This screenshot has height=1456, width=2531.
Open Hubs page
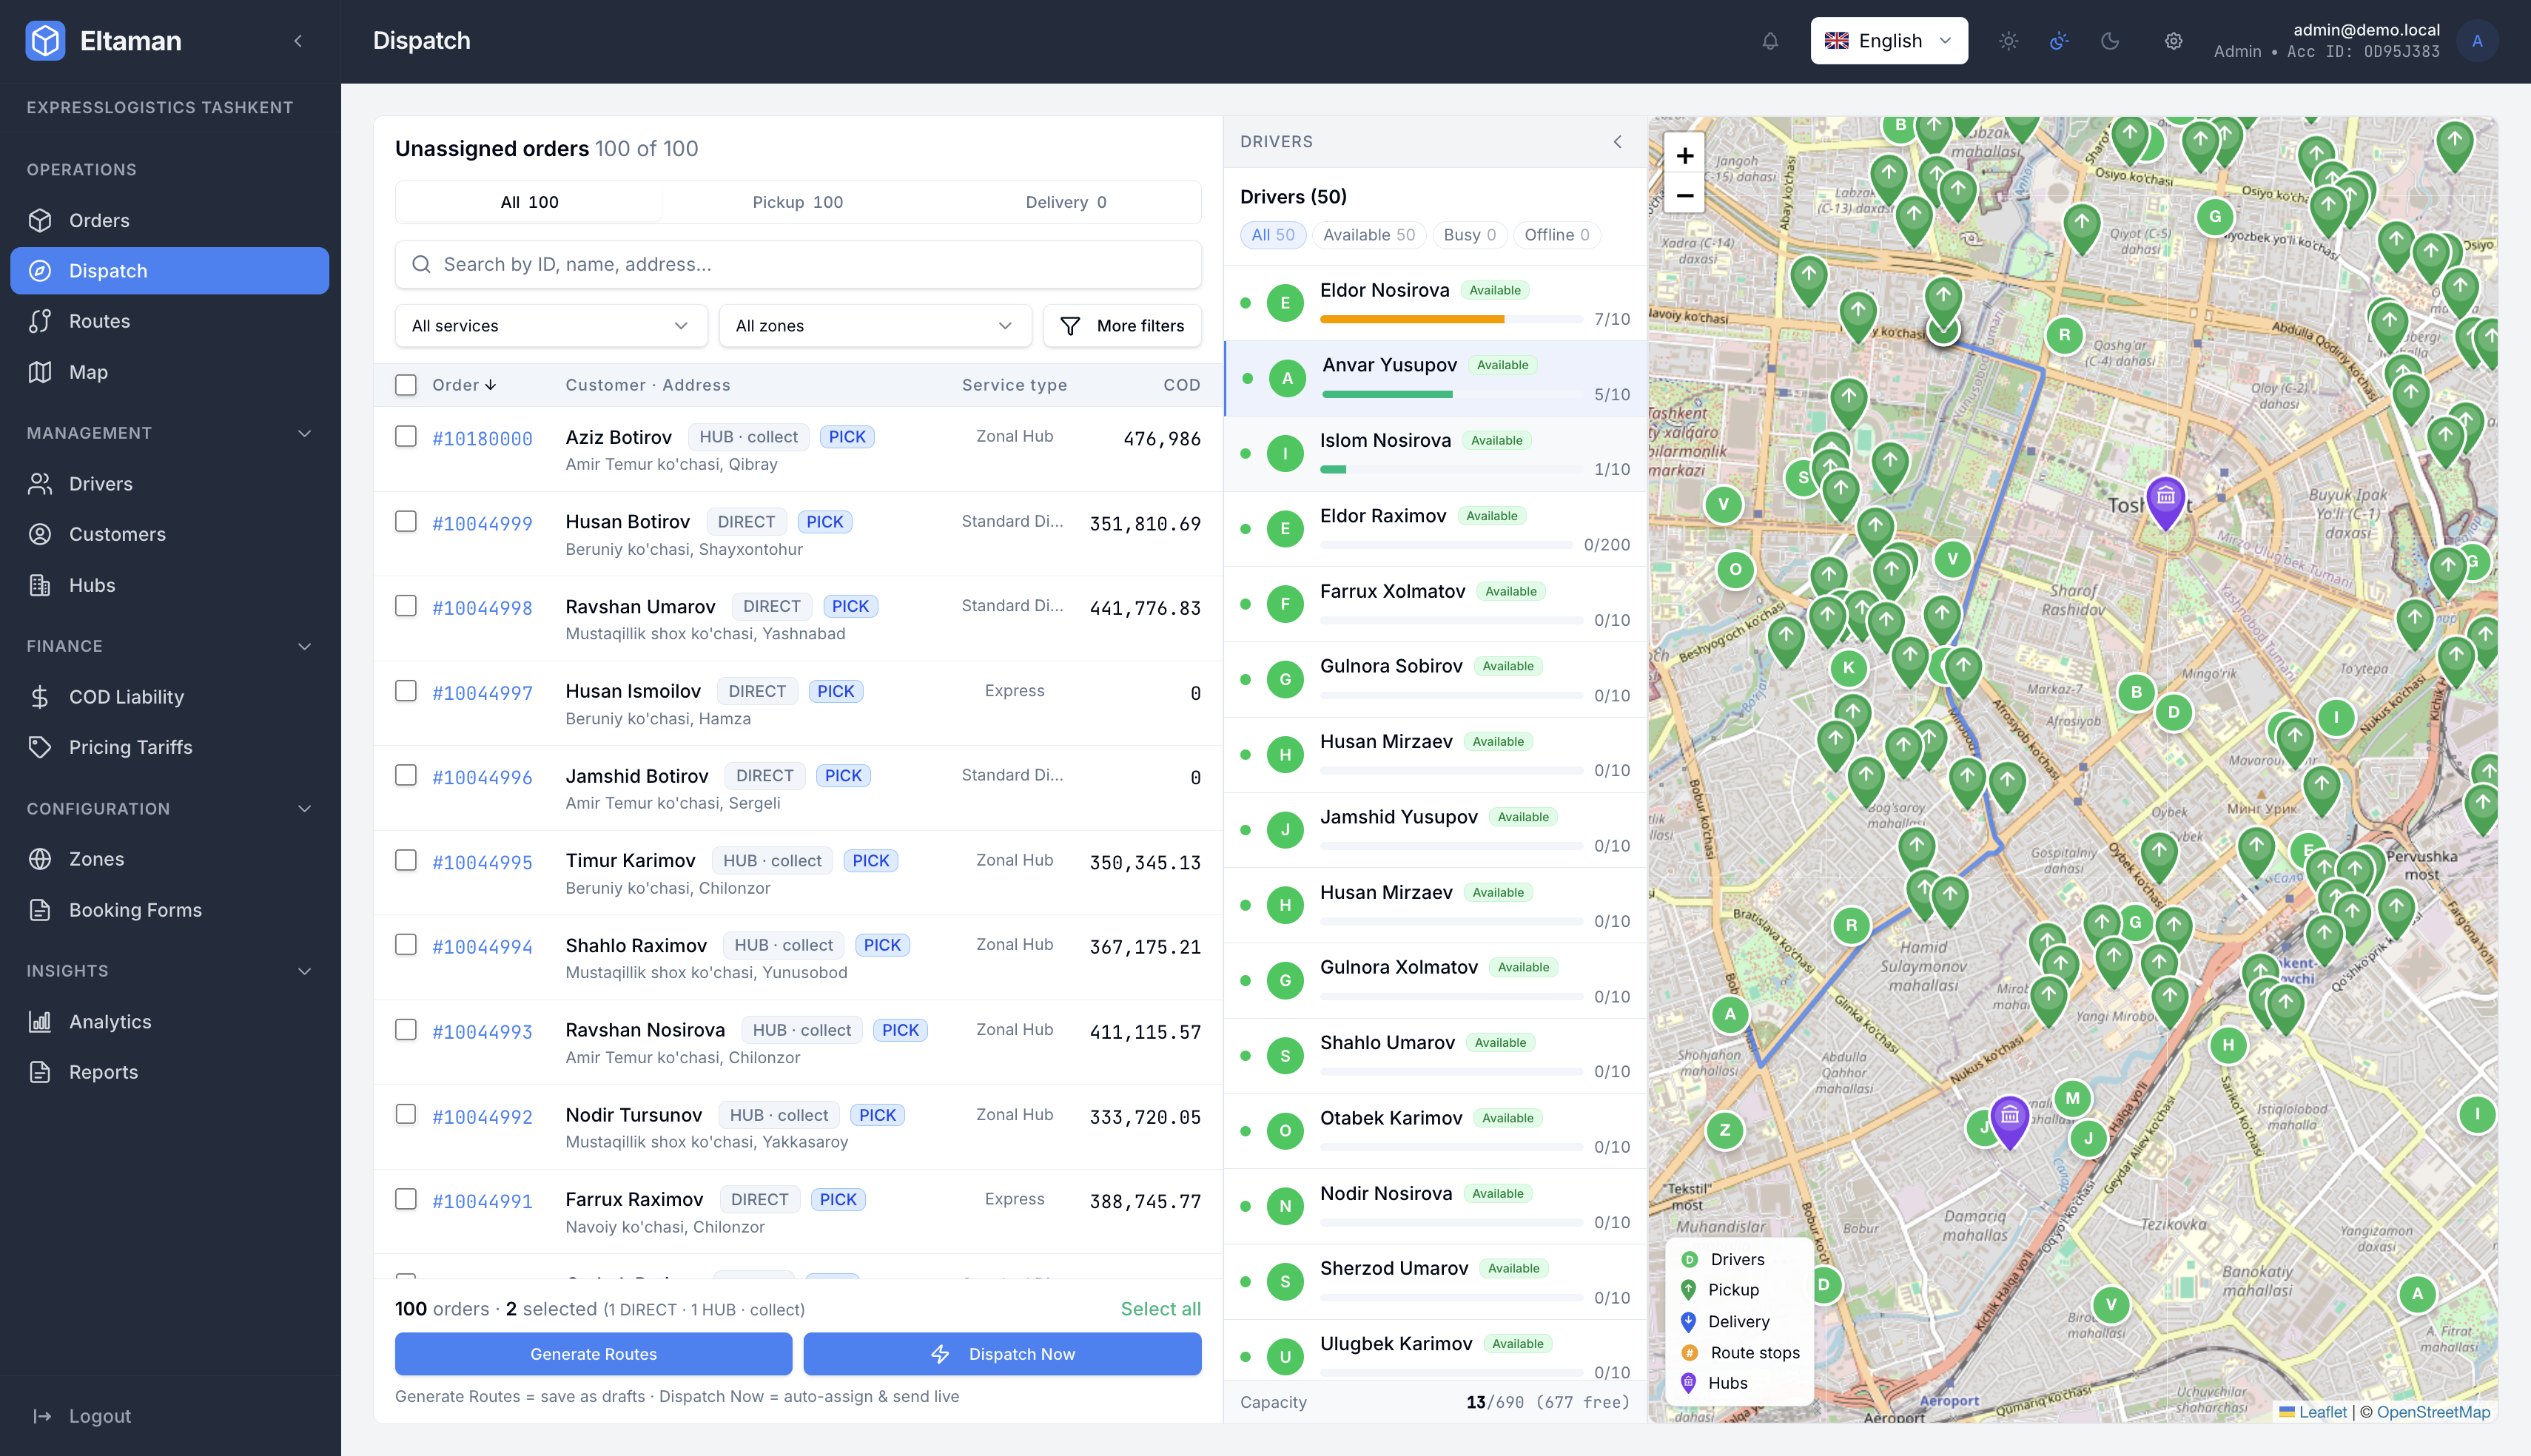[170, 585]
